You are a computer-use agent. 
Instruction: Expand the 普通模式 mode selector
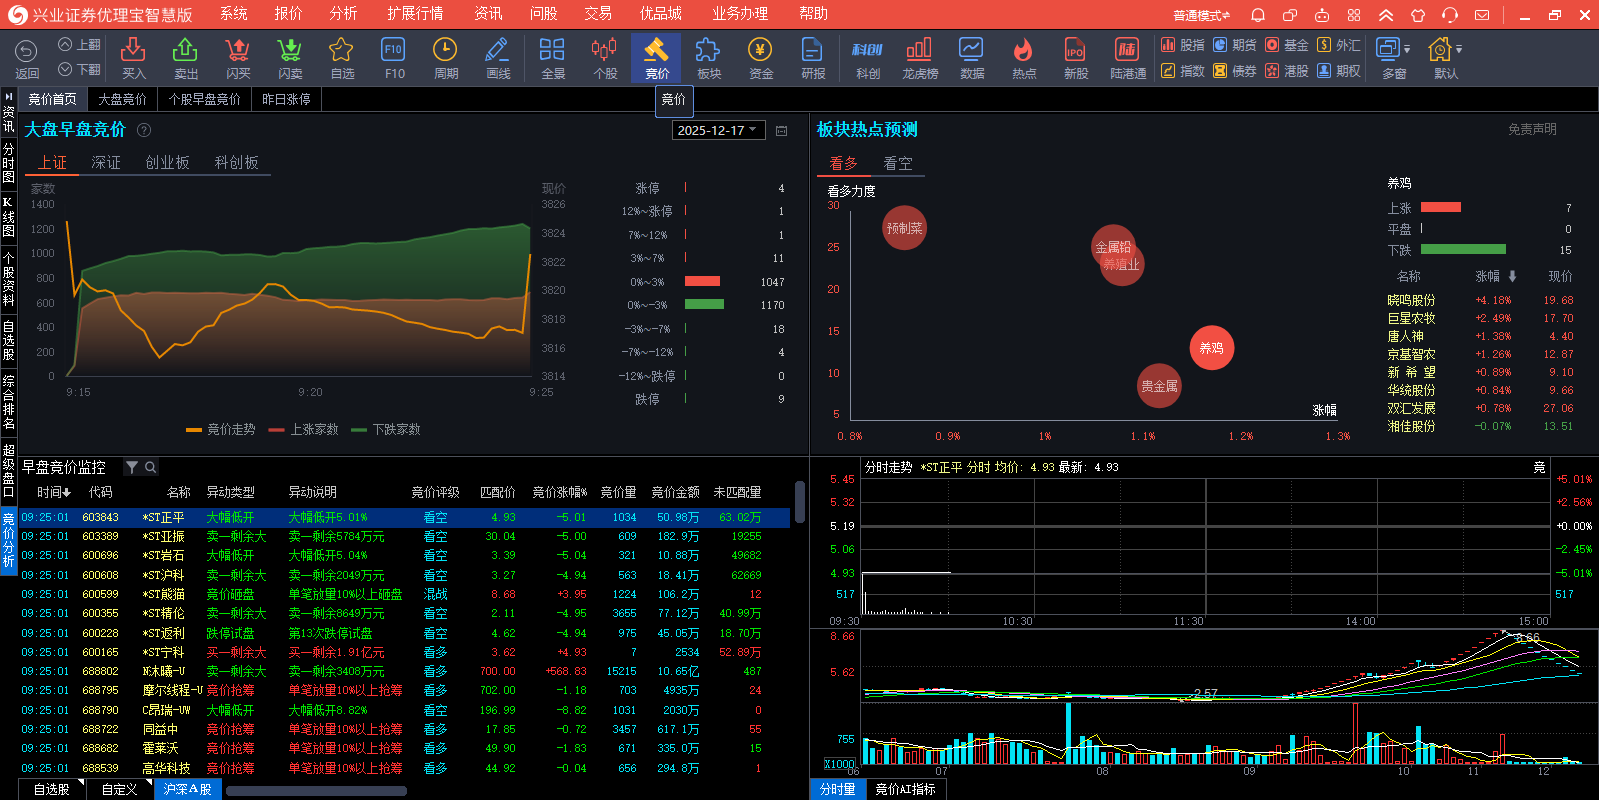click(1201, 15)
